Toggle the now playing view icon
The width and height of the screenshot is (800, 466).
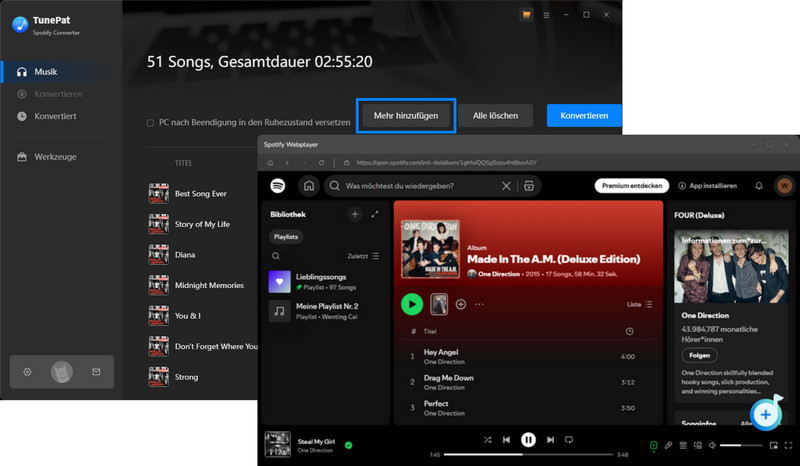click(x=654, y=446)
